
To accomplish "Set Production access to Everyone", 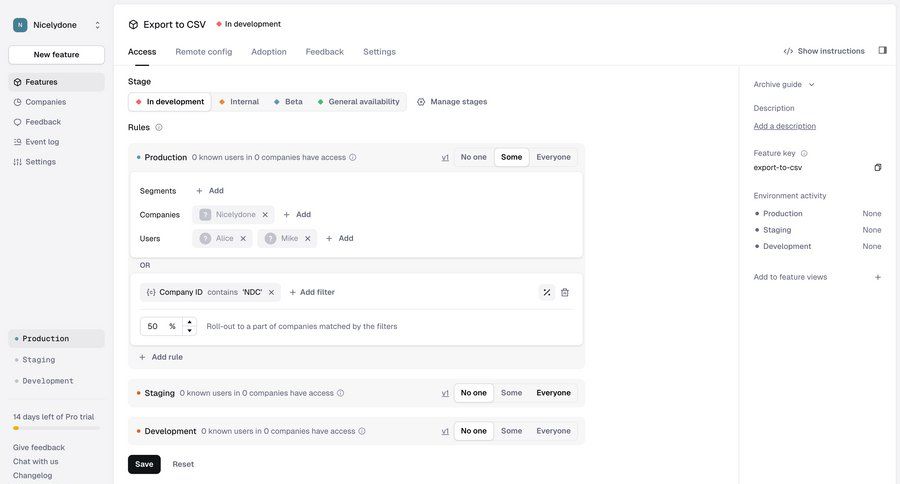I will [553, 157].
